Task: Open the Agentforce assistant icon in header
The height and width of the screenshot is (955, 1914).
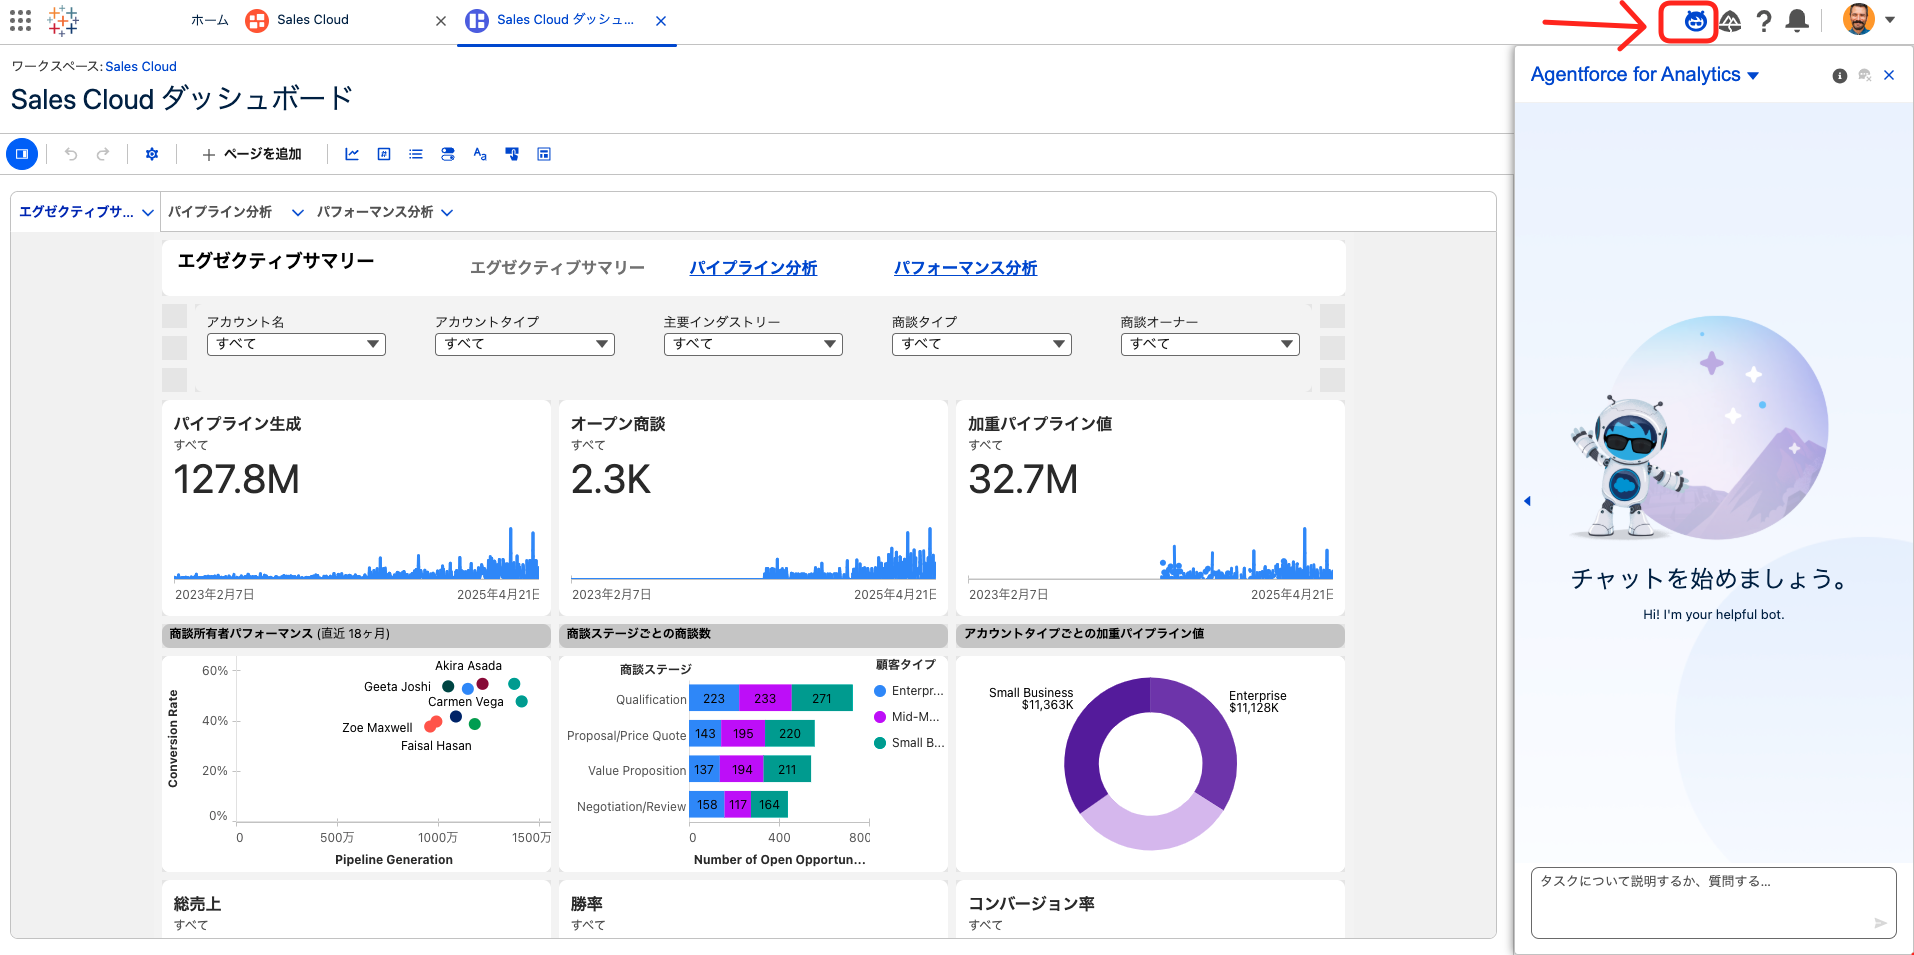Action: tap(1695, 21)
